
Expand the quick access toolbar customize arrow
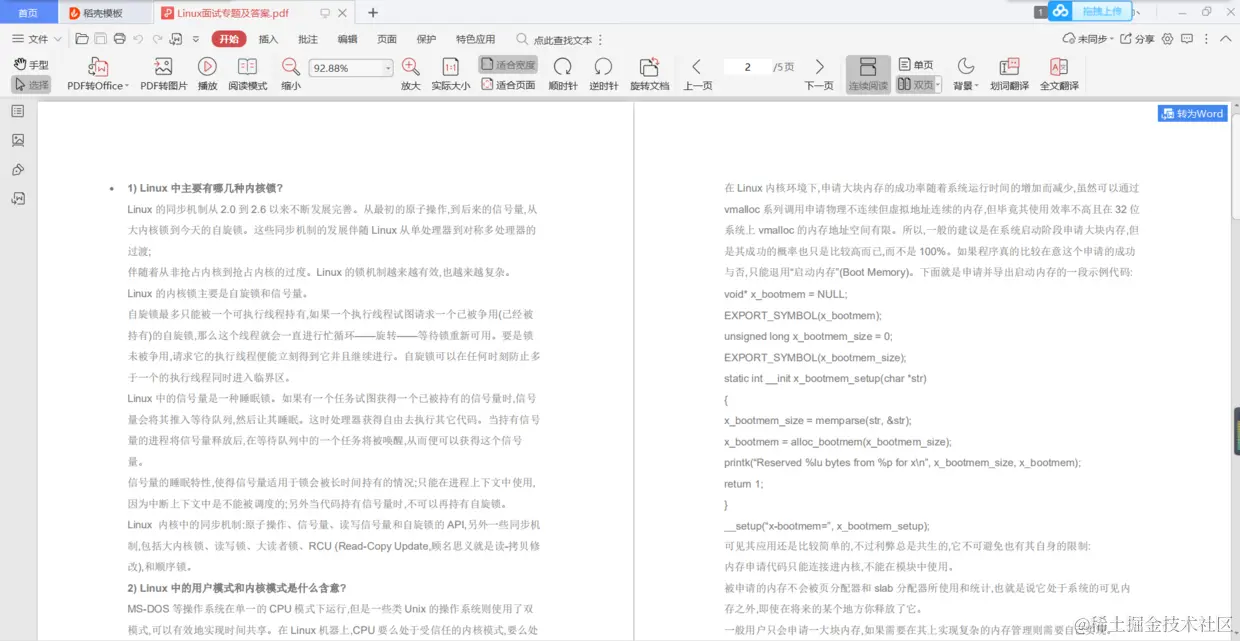pyautogui.click(x=196, y=40)
